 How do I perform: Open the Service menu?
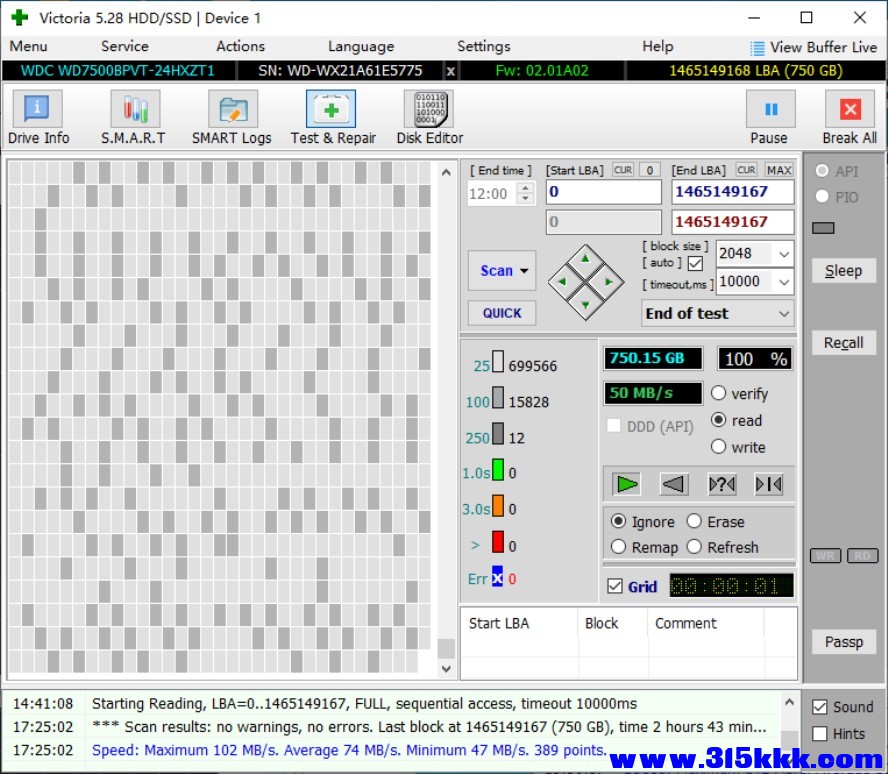pyautogui.click(x=124, y=46)
